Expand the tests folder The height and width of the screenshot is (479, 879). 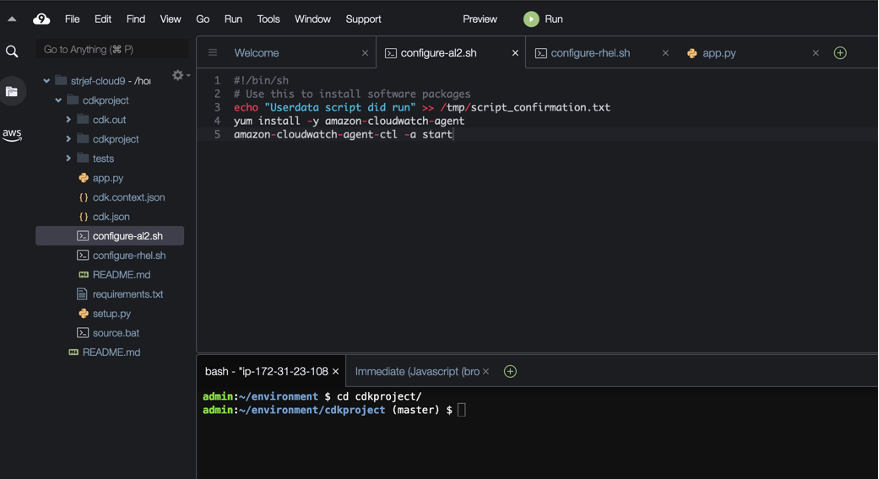coord(68,158)
